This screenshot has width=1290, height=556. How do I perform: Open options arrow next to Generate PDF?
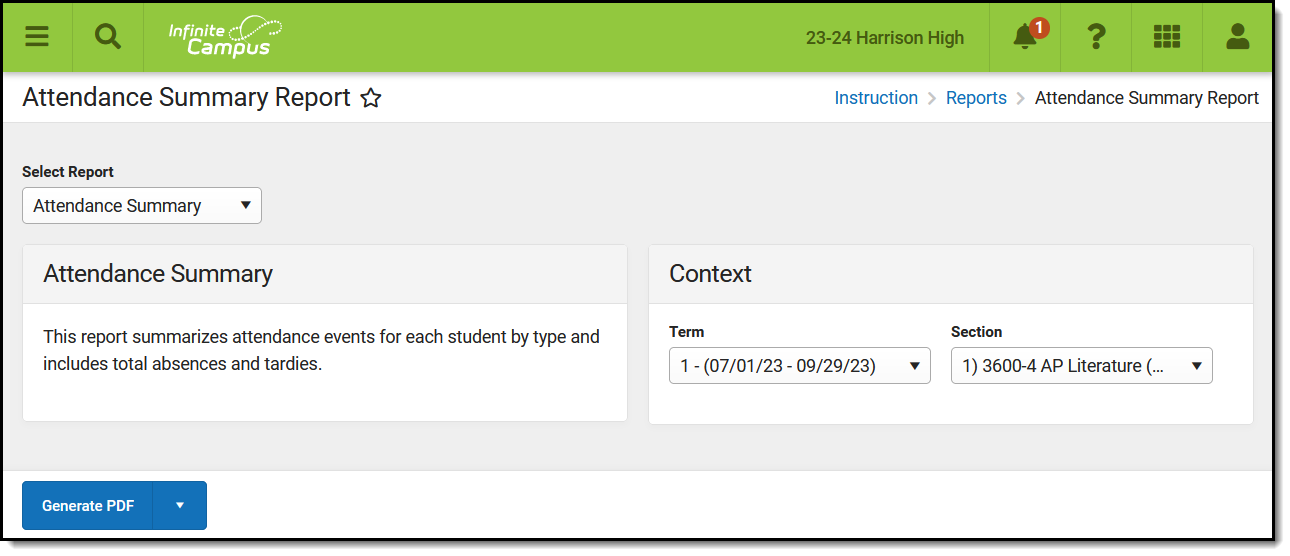tap(180, 506)
